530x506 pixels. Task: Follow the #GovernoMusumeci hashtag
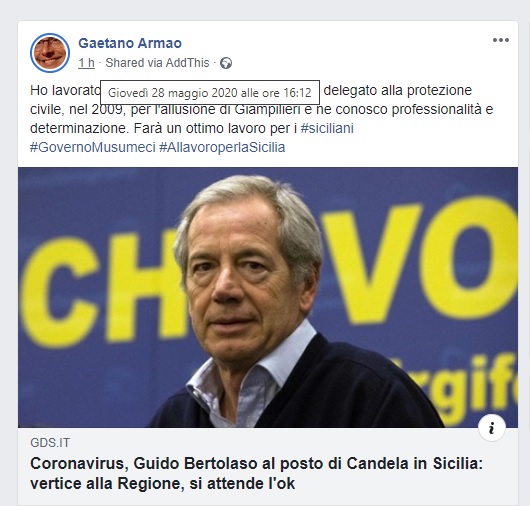(x=93, y=147)
